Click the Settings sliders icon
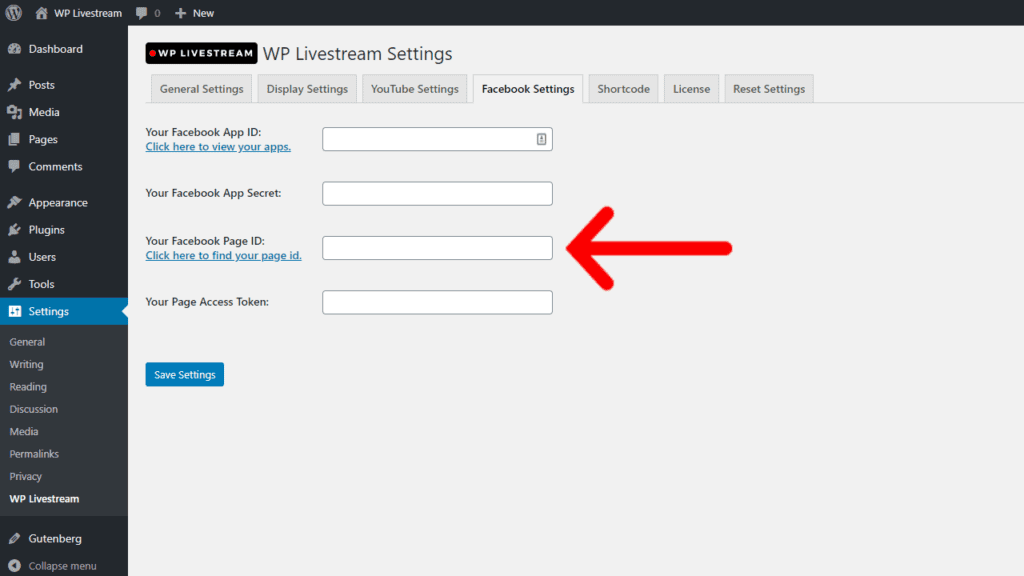This screenshot has height=576, width=1024. [x=14, y=312]
